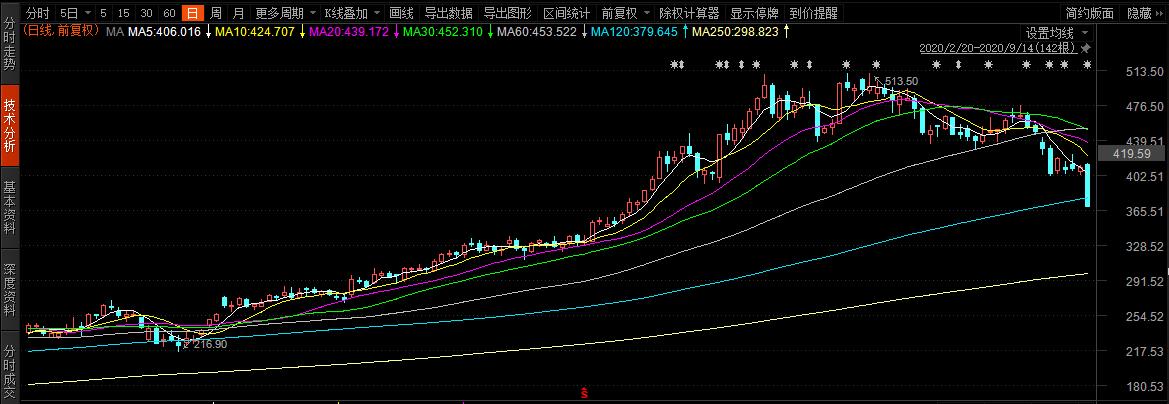This screenshot has width=1169, height=404.
Task: Click the pin icon beside date range
Action: tap(1086, 48)
